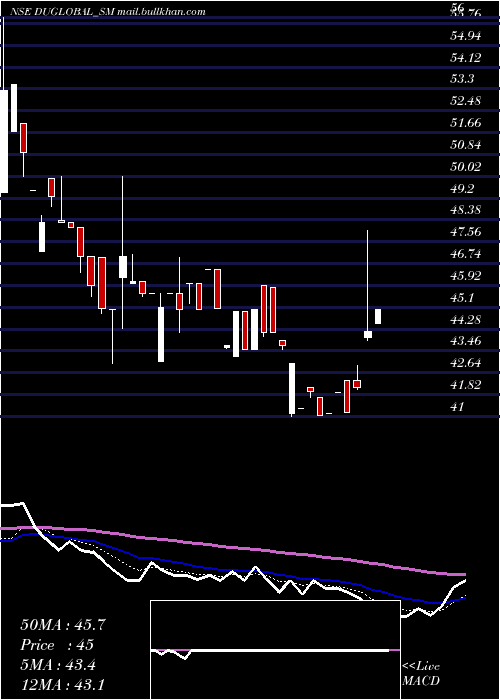This screenshot has width=500, height=700.
Task: Click the 54.94 price axis label
Action: click(x=466, y=36)
